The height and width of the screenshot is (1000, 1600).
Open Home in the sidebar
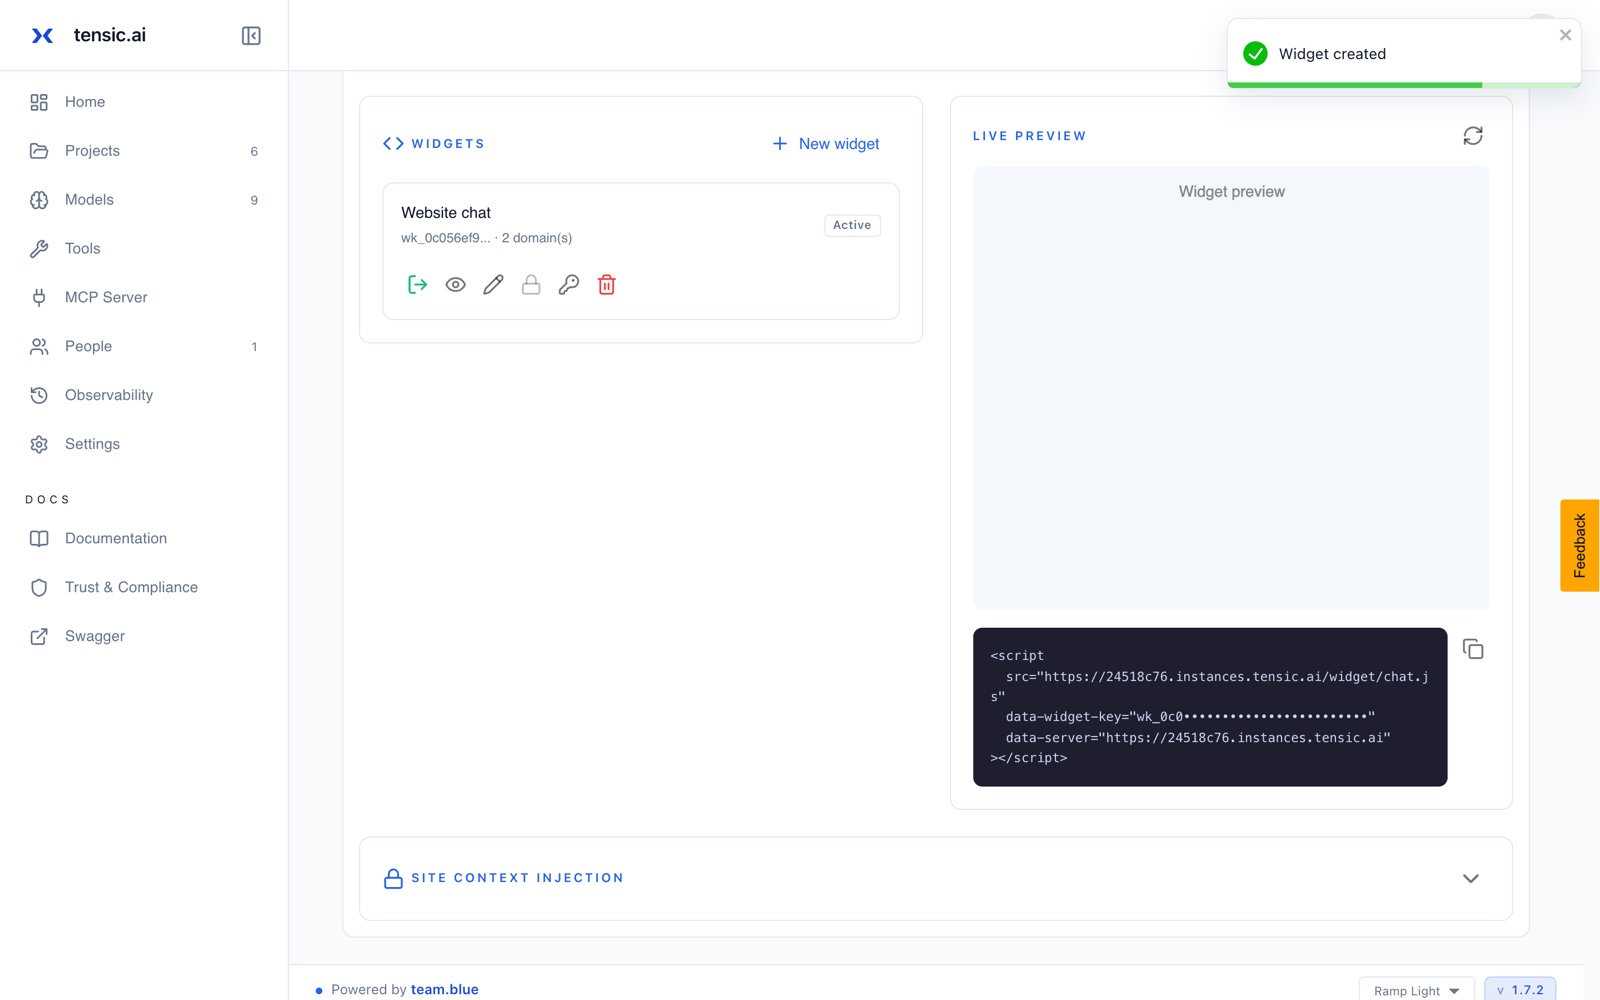(144, 102)
